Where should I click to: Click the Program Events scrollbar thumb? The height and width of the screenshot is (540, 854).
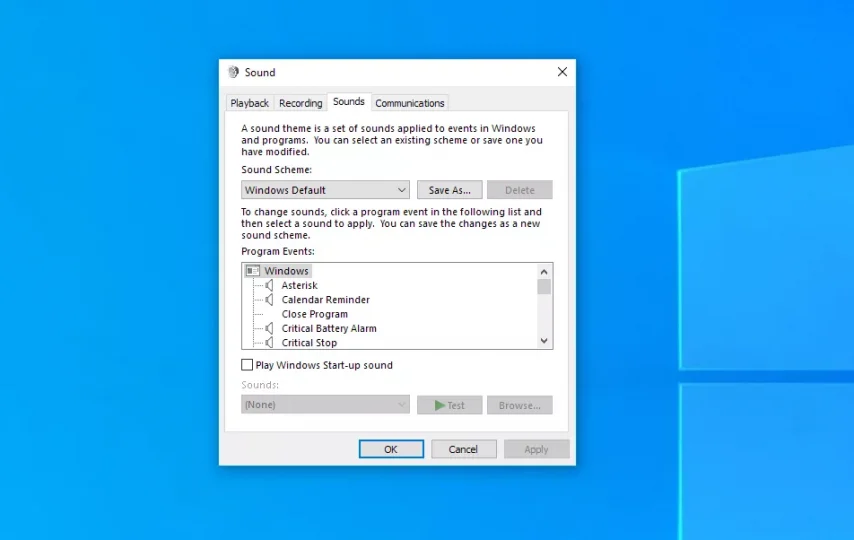pyautogui.click(x=544, y=287)
